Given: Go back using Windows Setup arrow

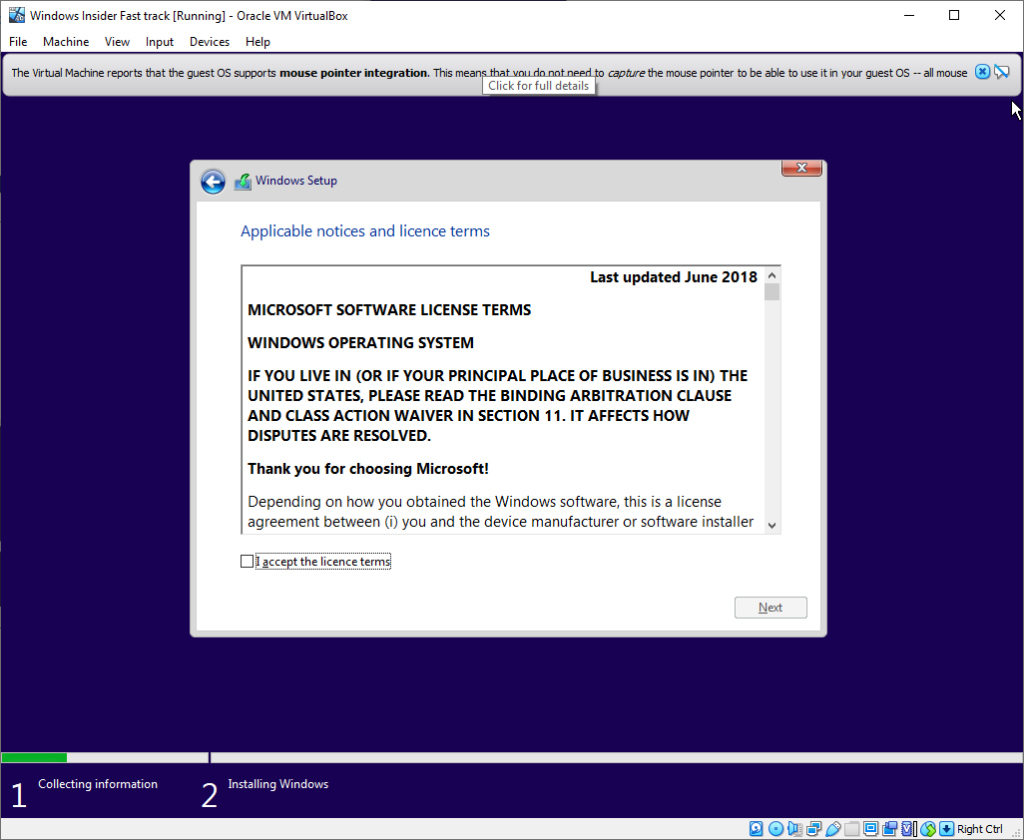Looking at the screenshot, I should (213, 182).
